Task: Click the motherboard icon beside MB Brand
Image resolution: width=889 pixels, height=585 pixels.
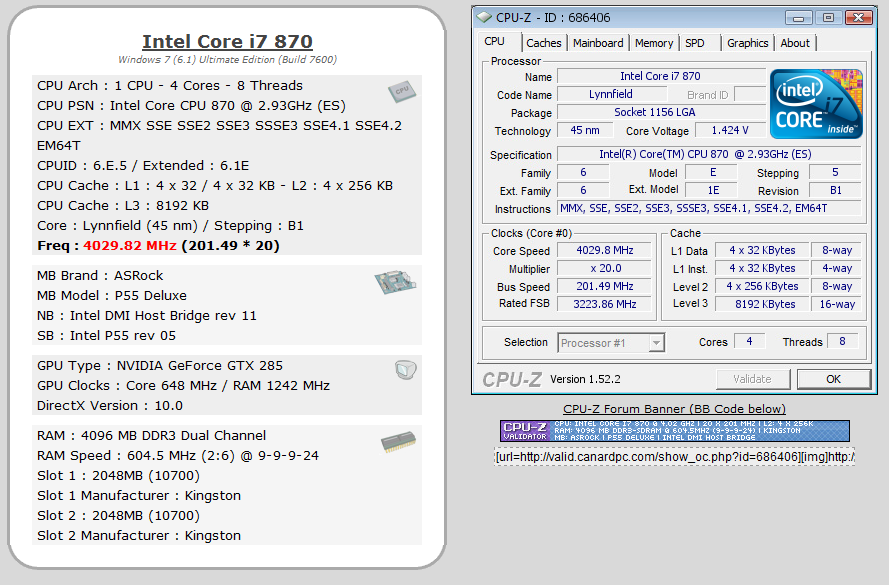Action: [x=395, y=282]
